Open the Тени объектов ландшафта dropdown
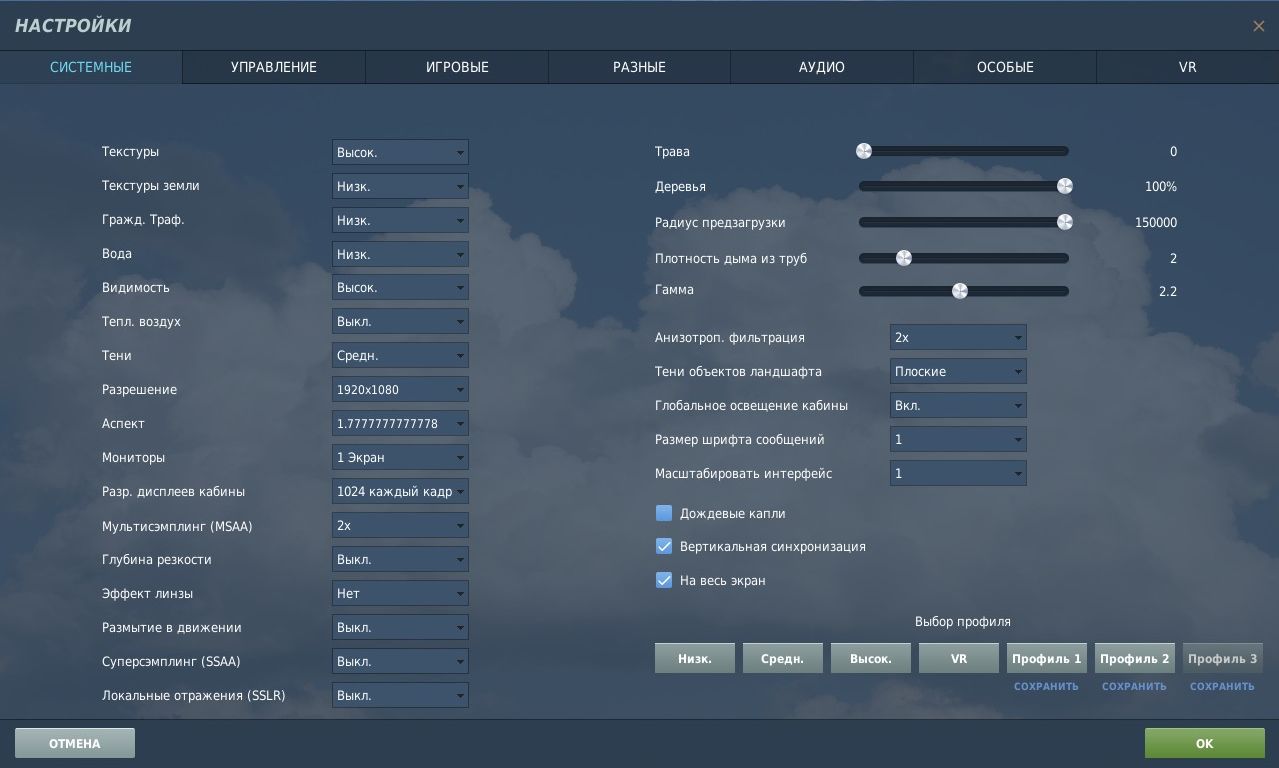The image size is (1279, 768). point(958,372)
